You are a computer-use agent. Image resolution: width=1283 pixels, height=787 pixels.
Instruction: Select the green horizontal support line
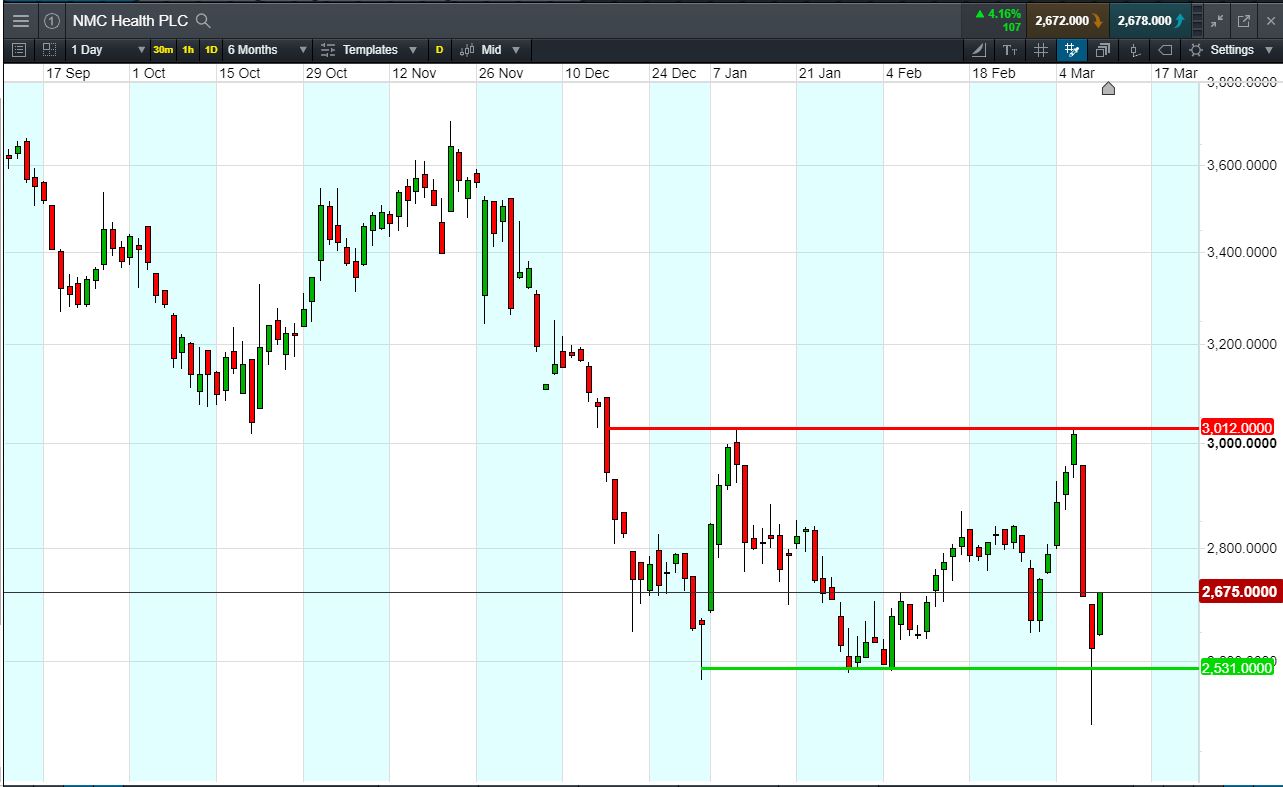[950, 668]
